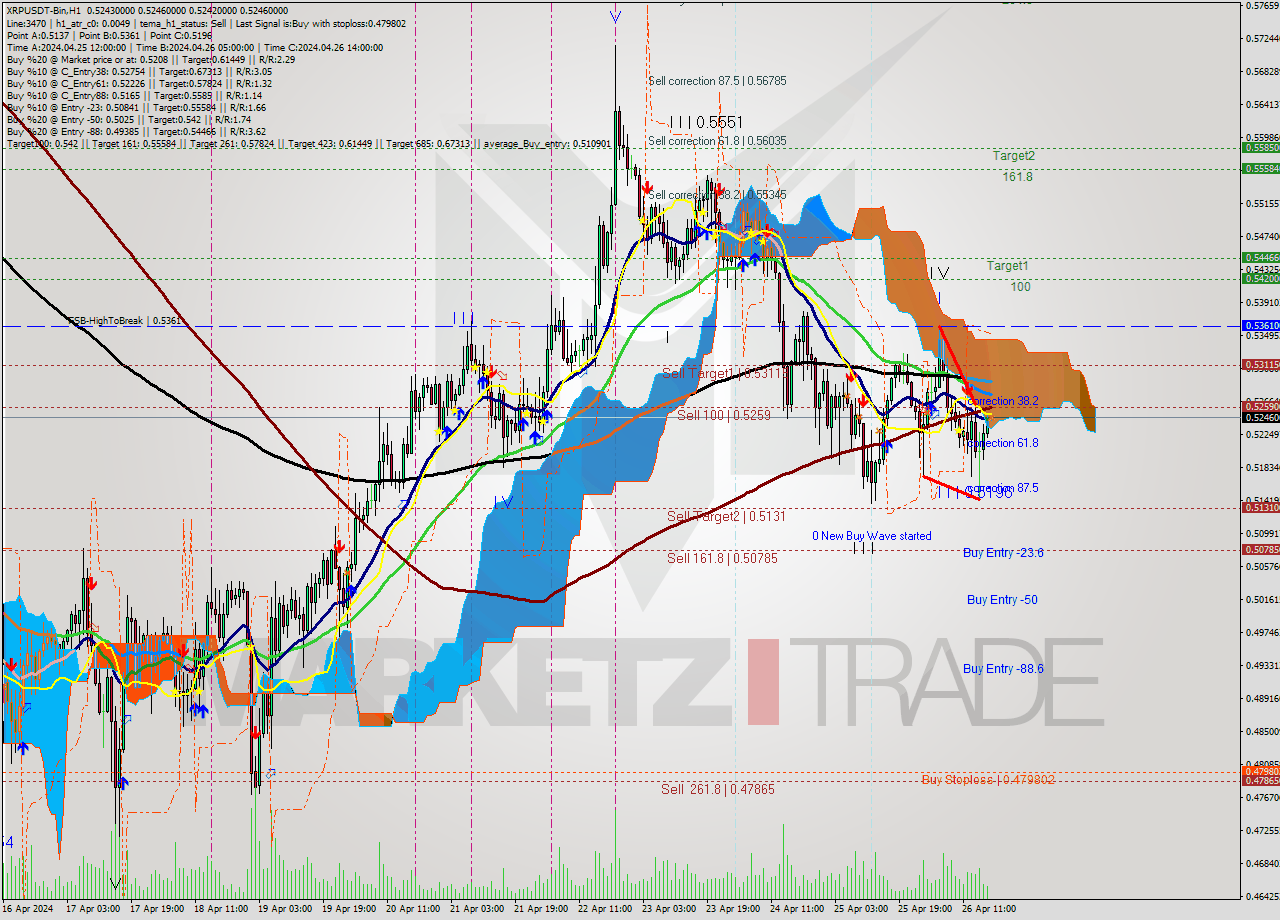The height and width of the screenshot is (920, 1280).
Task: Click the 'Sell correction 38.2 | 0.55345' label
Action: 717,195
